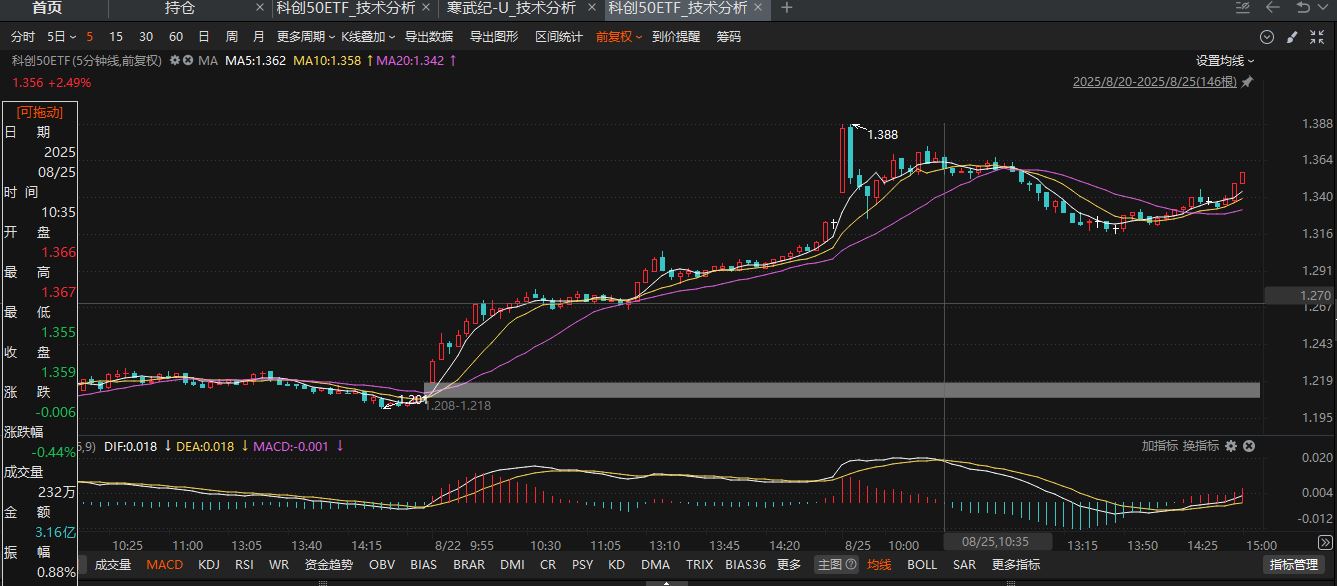Select the TRIX indicator
1337x586 pixels.
(699, 565)
